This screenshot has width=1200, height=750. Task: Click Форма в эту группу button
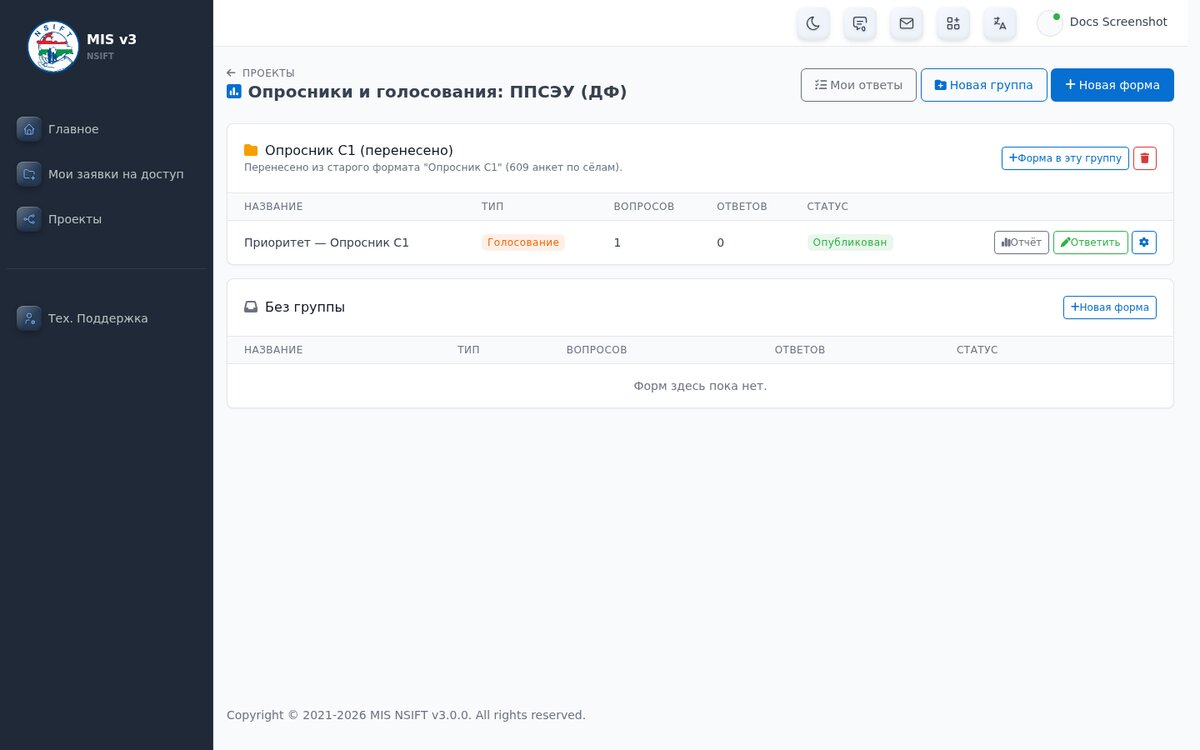click(x=1065, y=158)
